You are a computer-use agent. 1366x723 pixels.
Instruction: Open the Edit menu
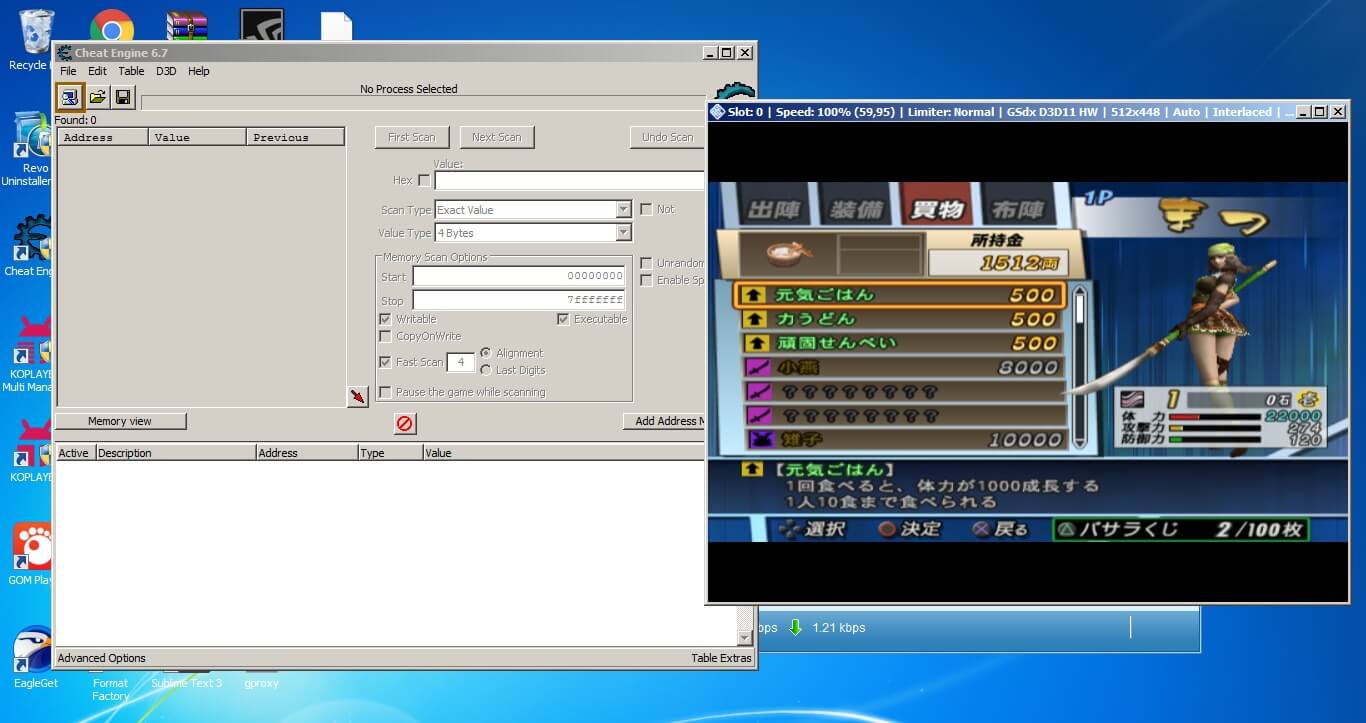[97, 71]
